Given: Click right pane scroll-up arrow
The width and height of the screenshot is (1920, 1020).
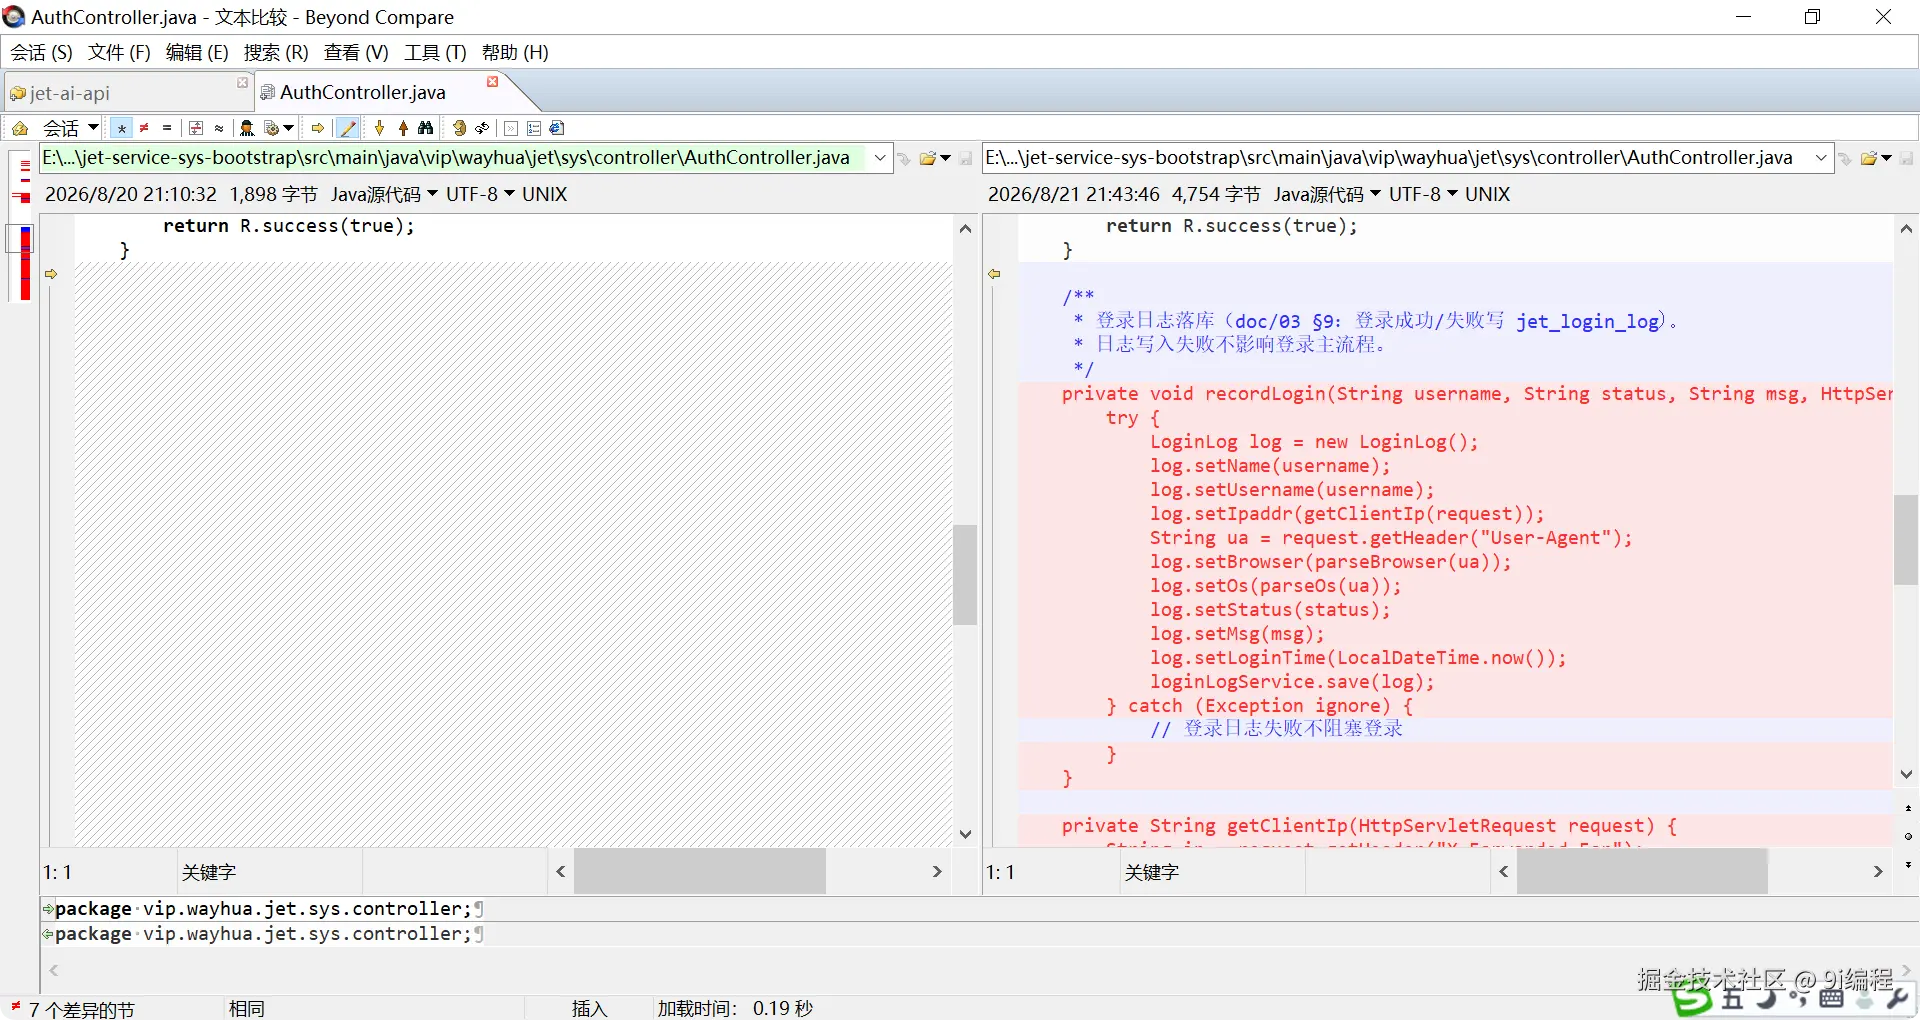Looking at the screenshot, I should tap(1906, 229).
